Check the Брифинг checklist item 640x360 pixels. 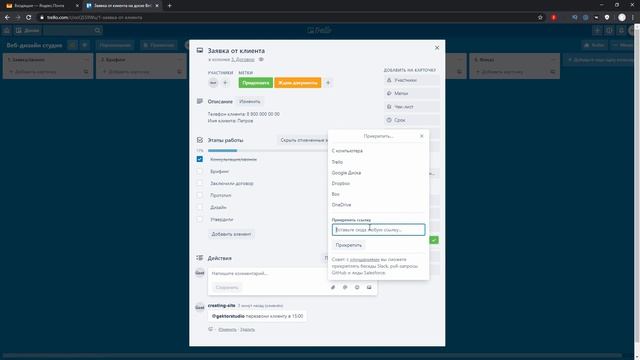pos(200,171)
